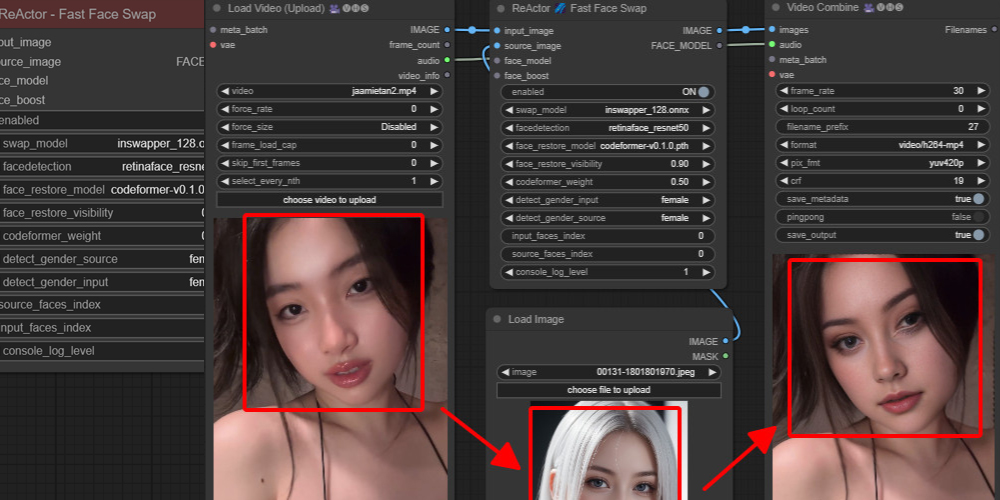Click the IMAGE output port on Load Image node

coord(725,341)
